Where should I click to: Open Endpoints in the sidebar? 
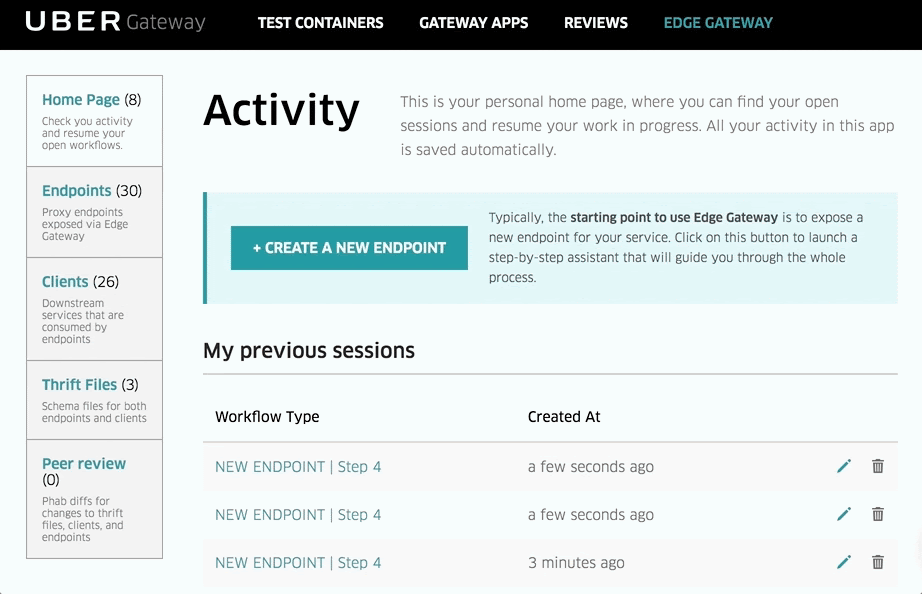(76, 191)
